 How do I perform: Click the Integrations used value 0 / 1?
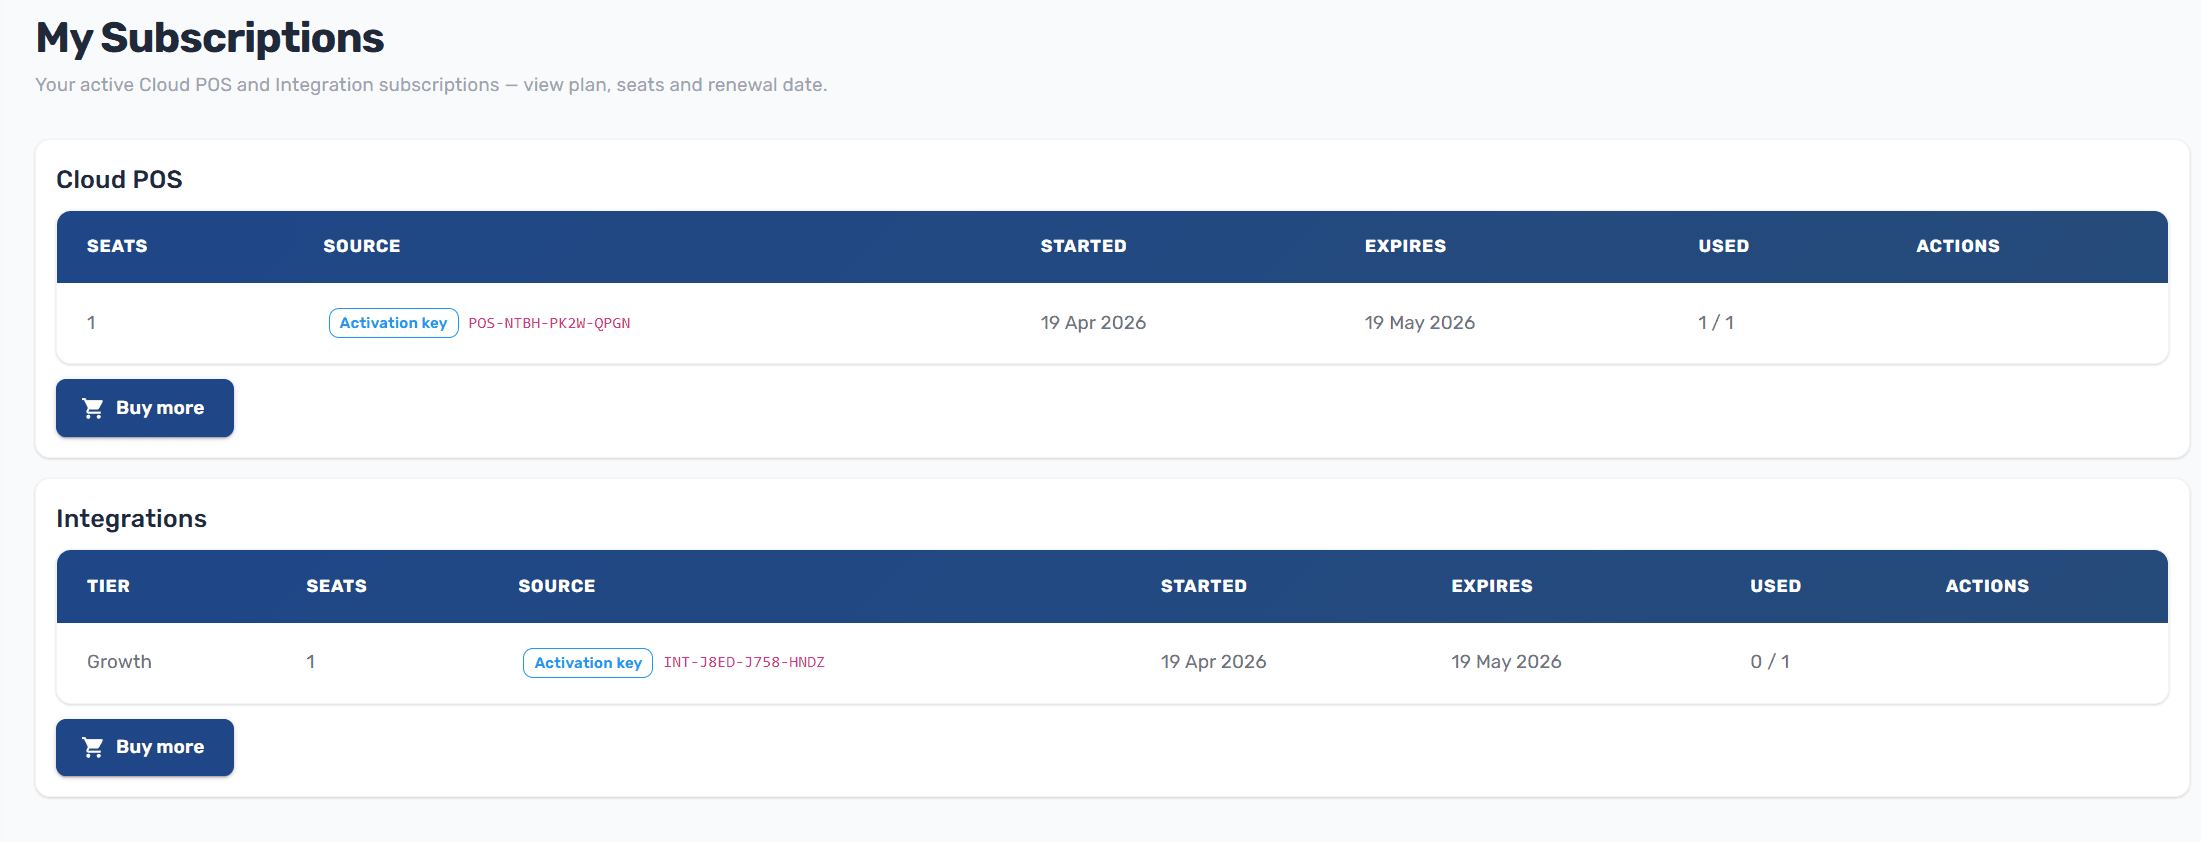pos(1770,662)
